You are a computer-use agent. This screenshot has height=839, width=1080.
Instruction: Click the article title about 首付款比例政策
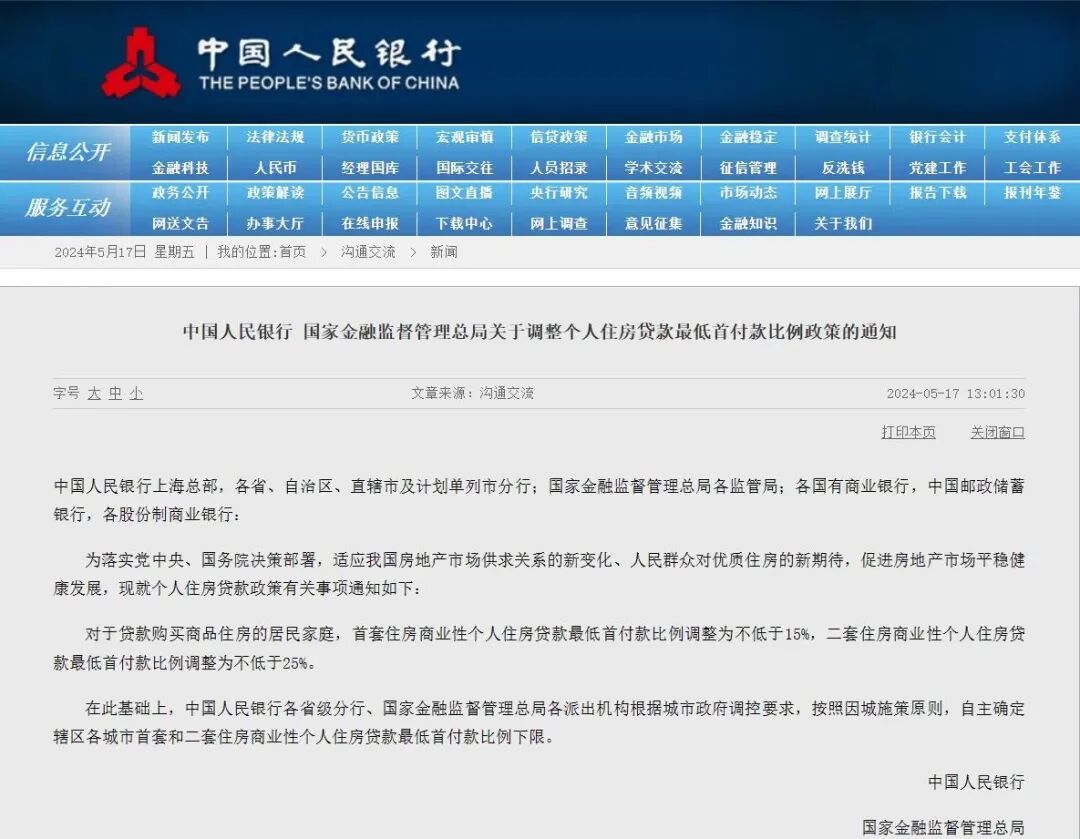[x=539, y=331]
